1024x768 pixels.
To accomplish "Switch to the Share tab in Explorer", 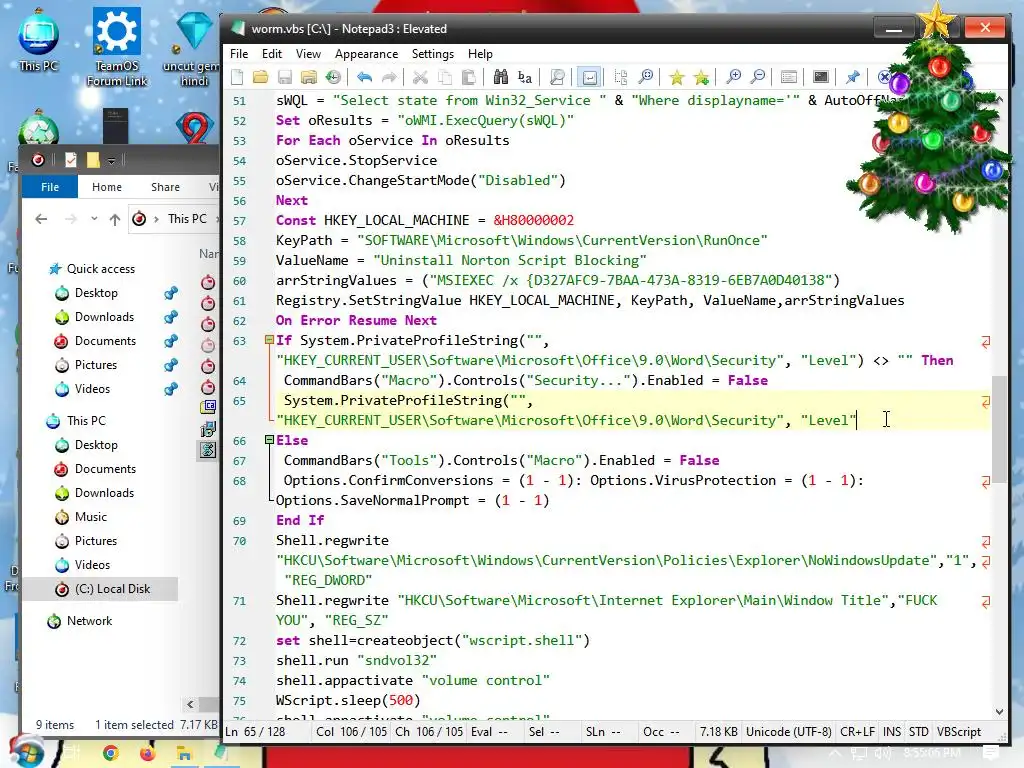I will click(165, 187).
